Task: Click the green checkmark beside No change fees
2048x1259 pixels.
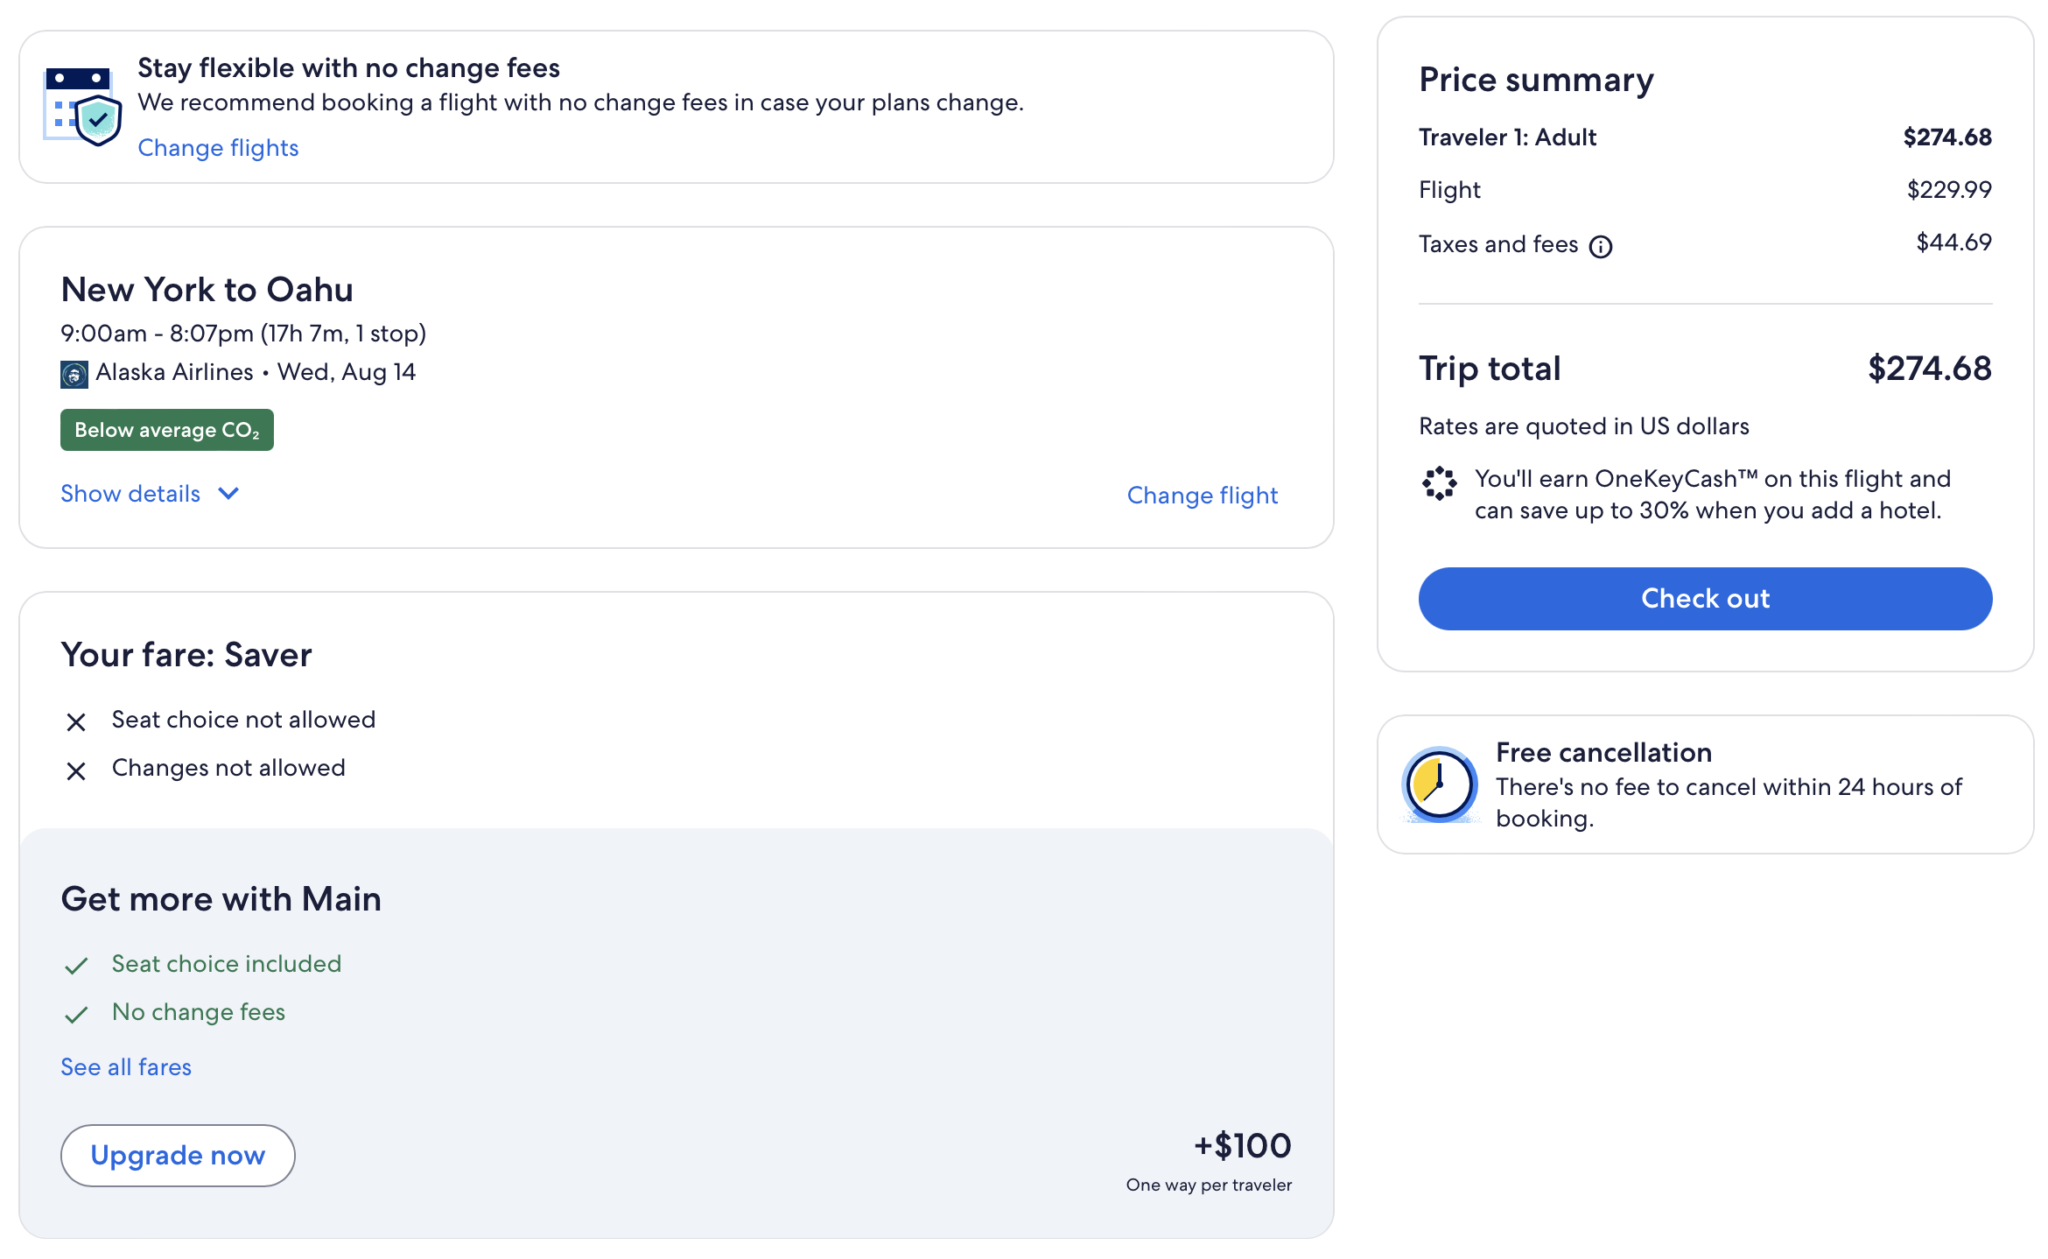Action: (x=76, y=1014)
